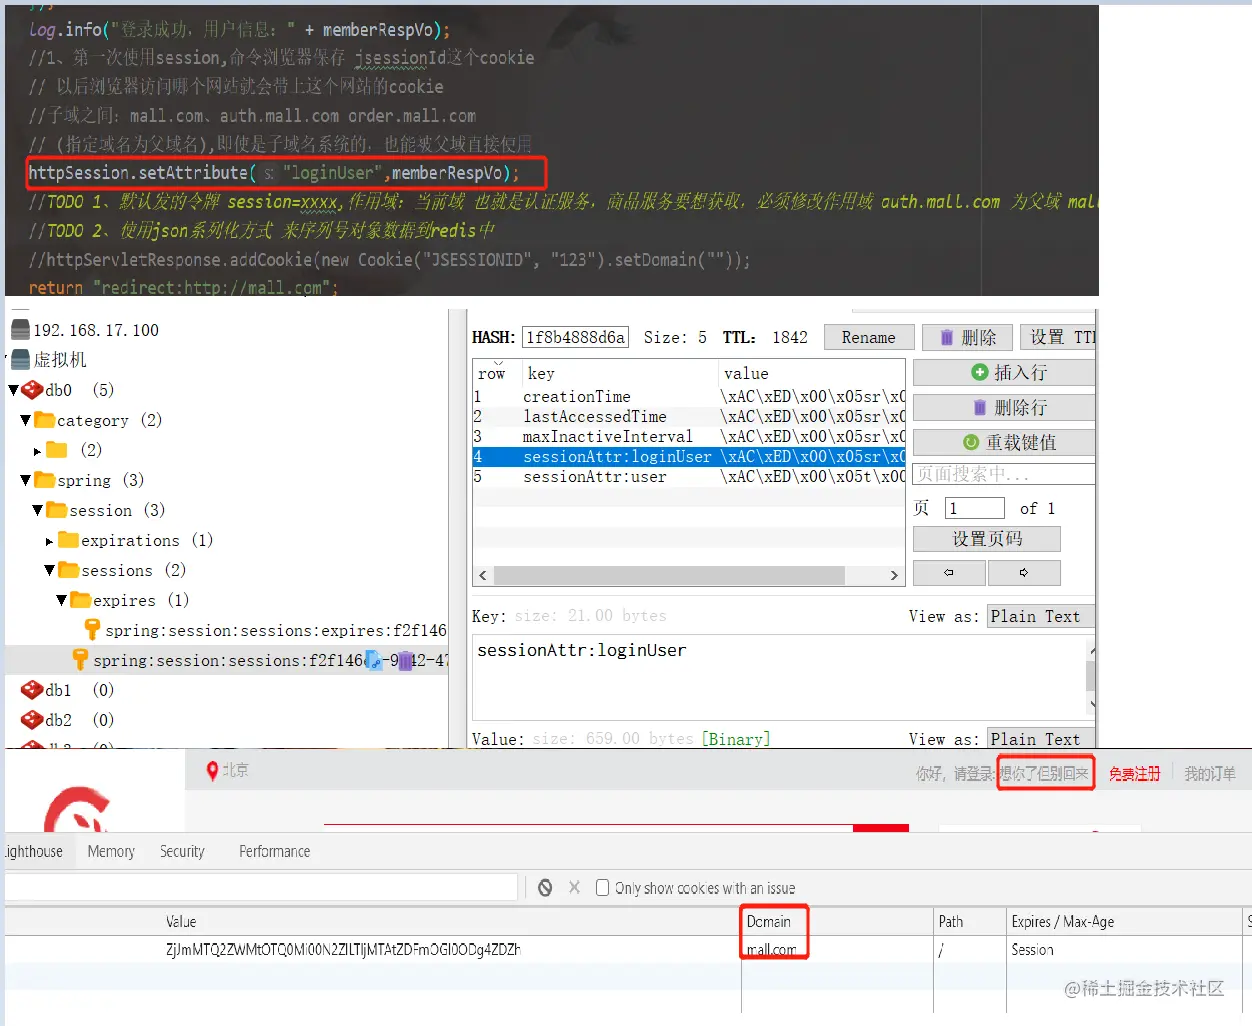Collapse the category folder node

click(25, 420)
